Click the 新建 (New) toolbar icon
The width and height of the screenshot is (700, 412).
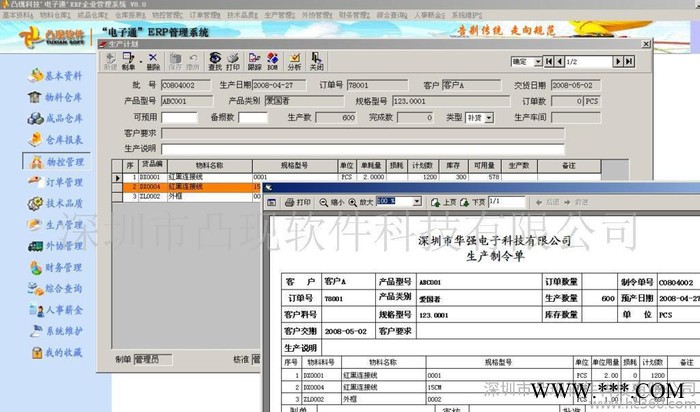click(x=110, y=61)
